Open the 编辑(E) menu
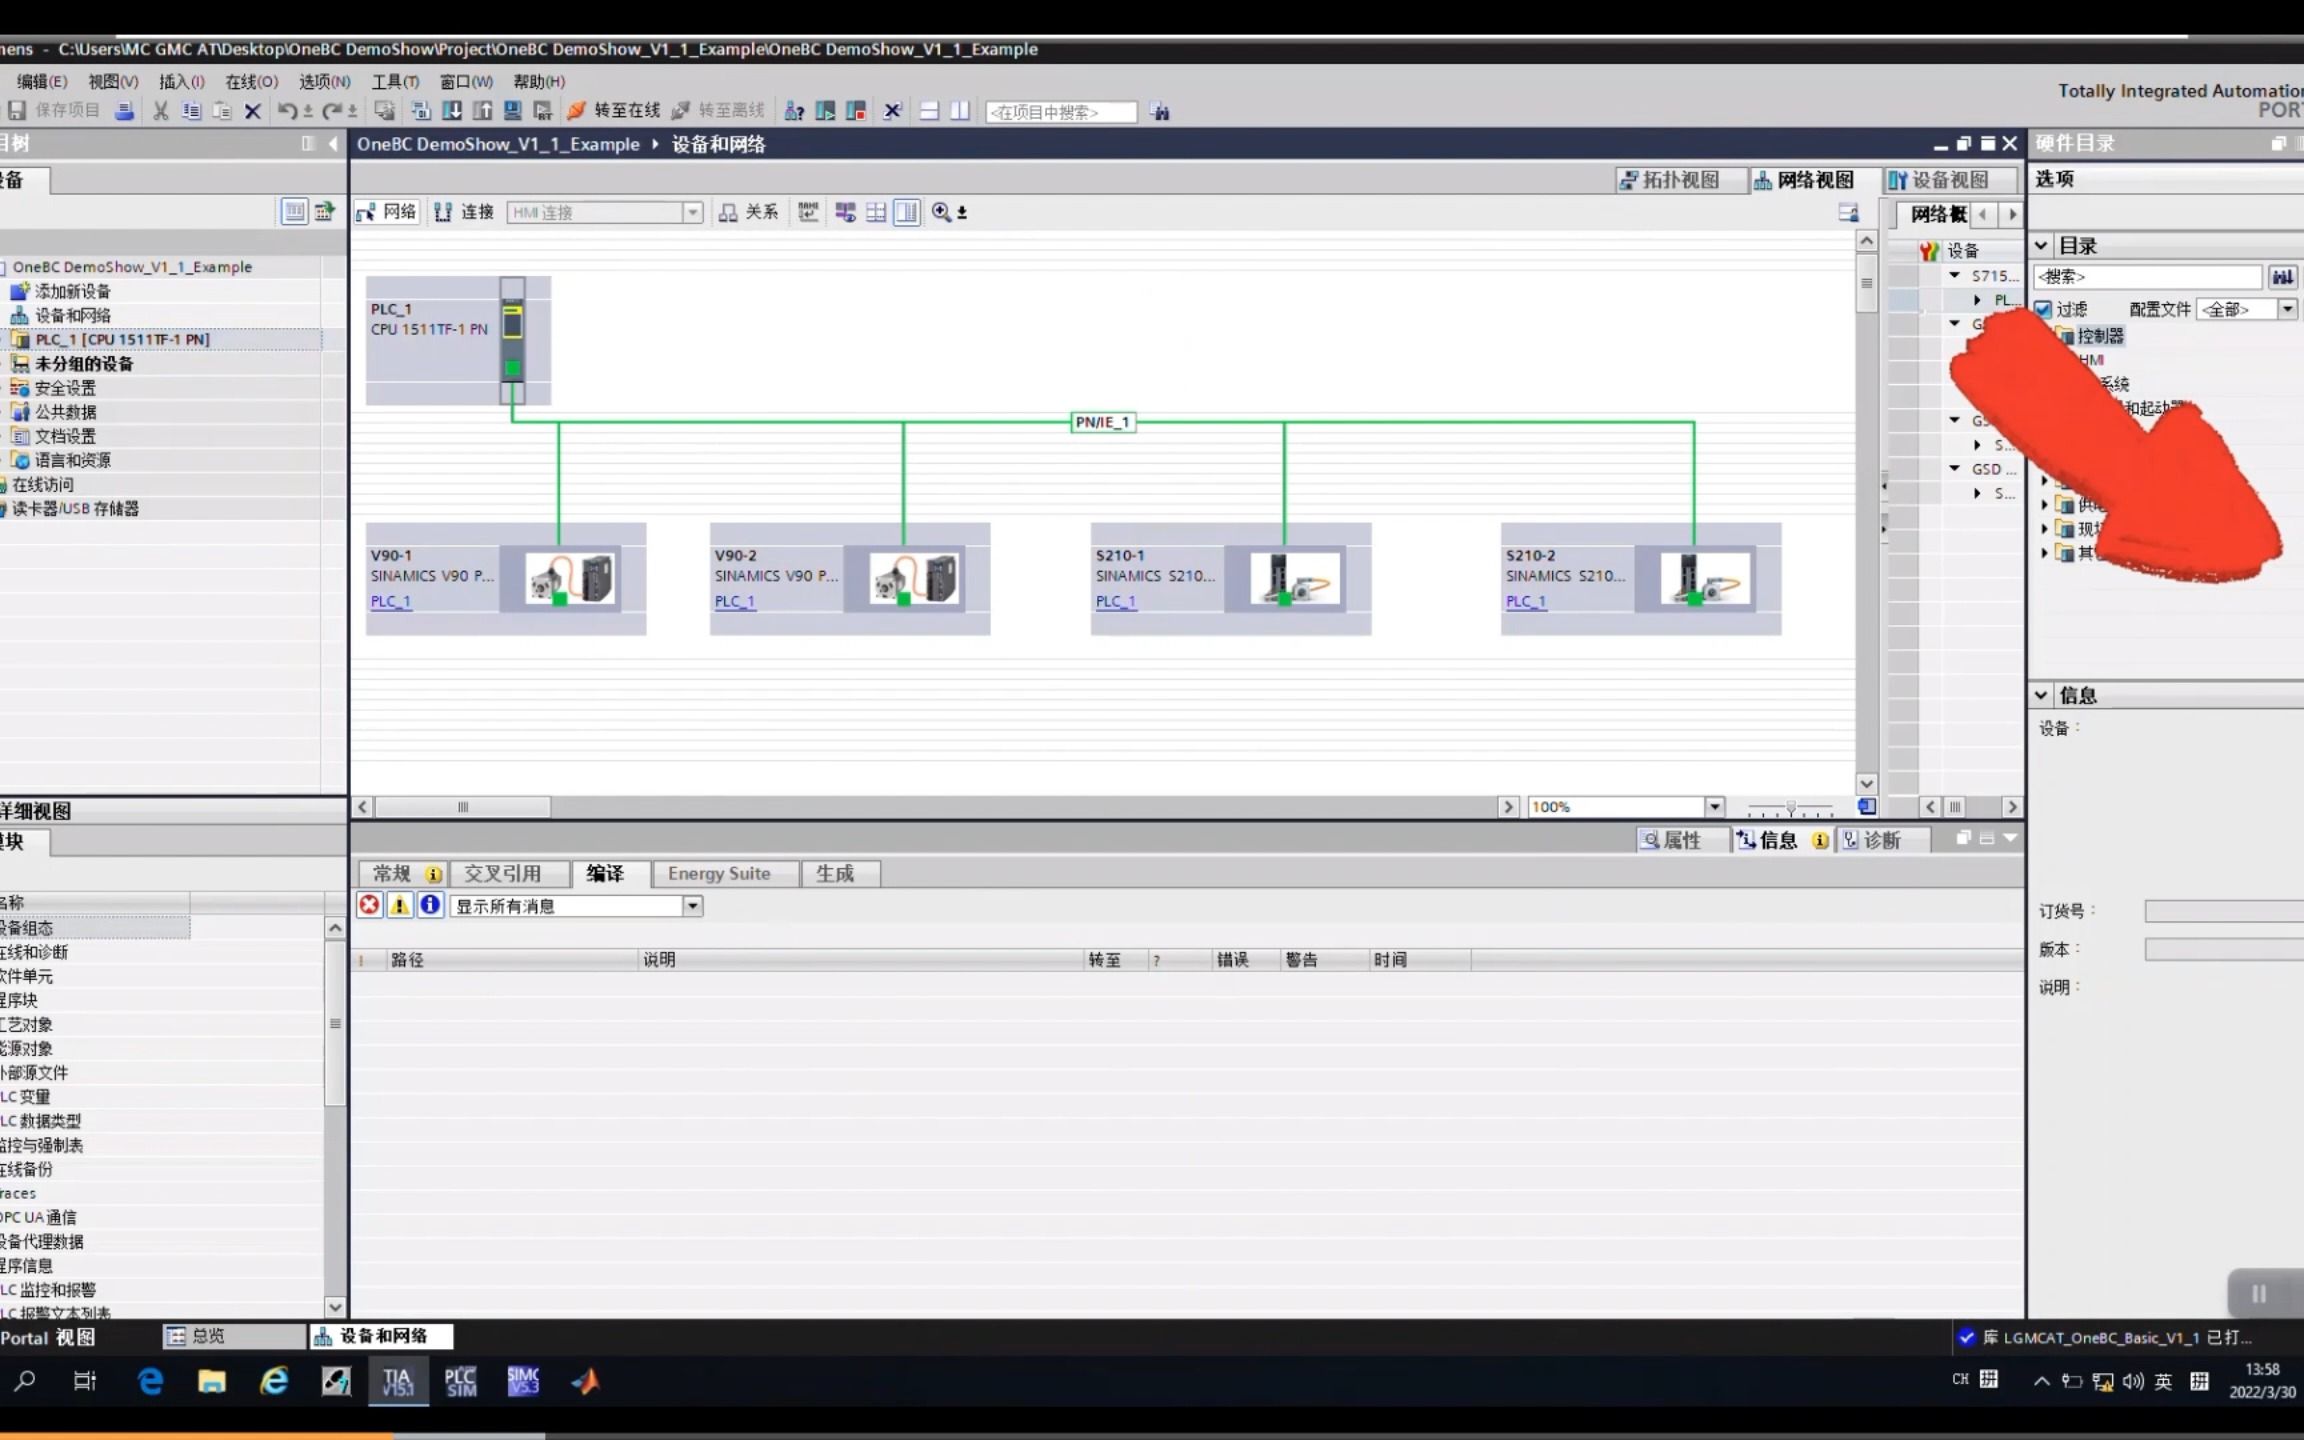The image size is (2304, 1440). [42, 82]
